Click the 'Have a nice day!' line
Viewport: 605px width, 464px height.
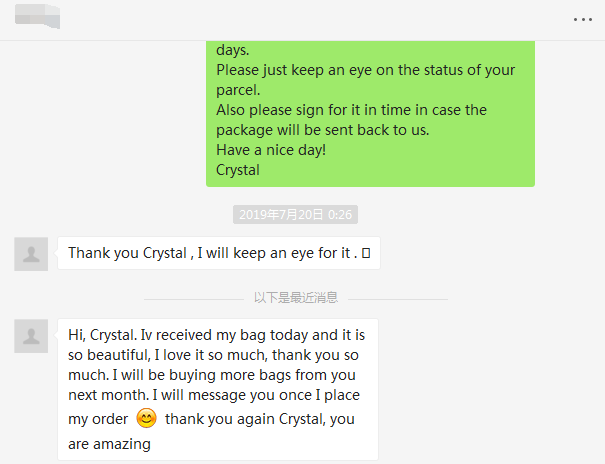270,150
